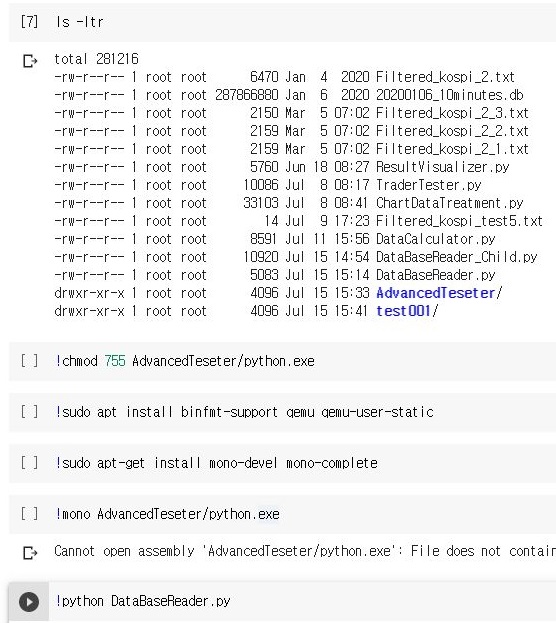Click the 'test001/' directory name
Screen dimensions: 556x623
[407, 311]
